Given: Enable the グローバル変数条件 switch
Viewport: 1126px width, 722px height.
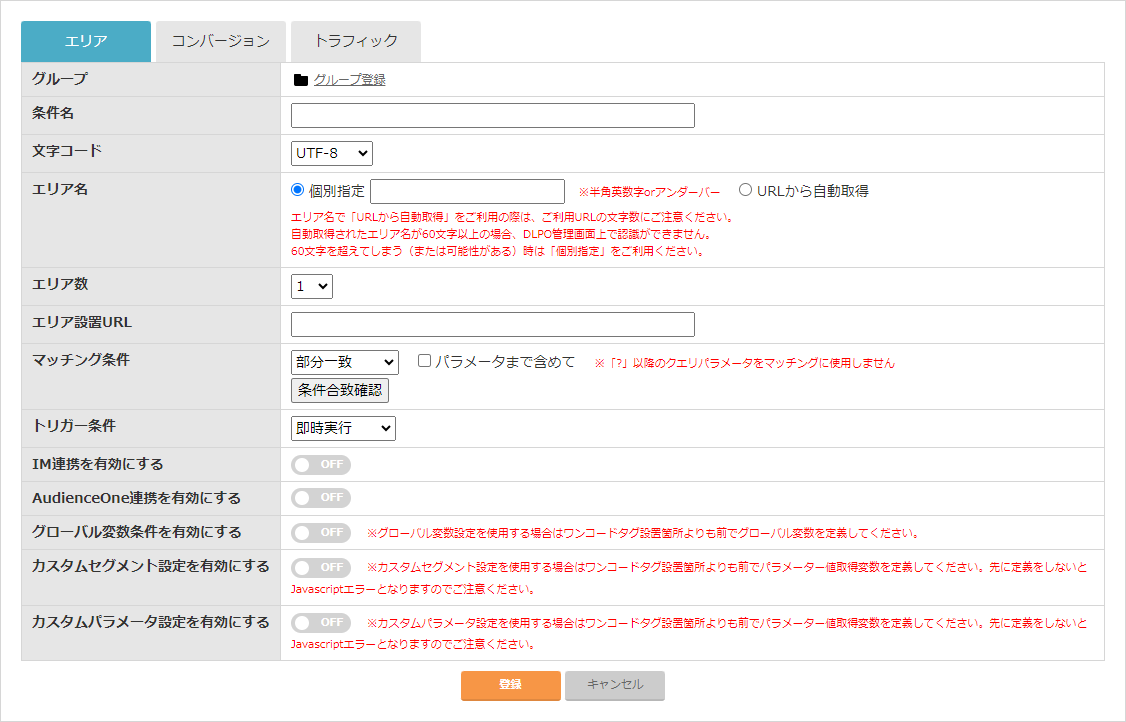Looking at the screenshot, I should 321,532.
